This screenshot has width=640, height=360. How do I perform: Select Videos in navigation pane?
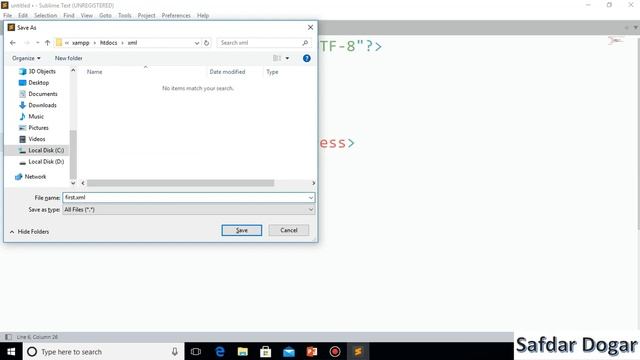pos(32,139)
